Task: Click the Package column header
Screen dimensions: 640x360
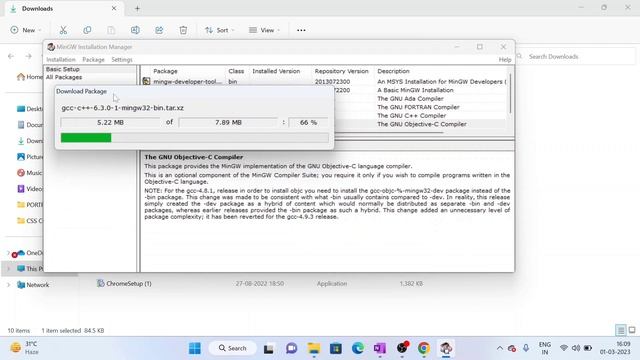Action: (165, 71)
